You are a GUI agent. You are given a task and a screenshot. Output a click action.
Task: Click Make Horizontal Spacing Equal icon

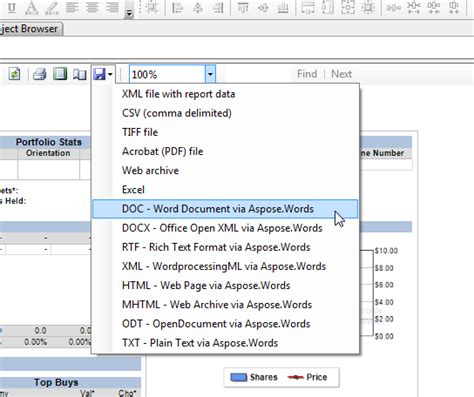394,7
